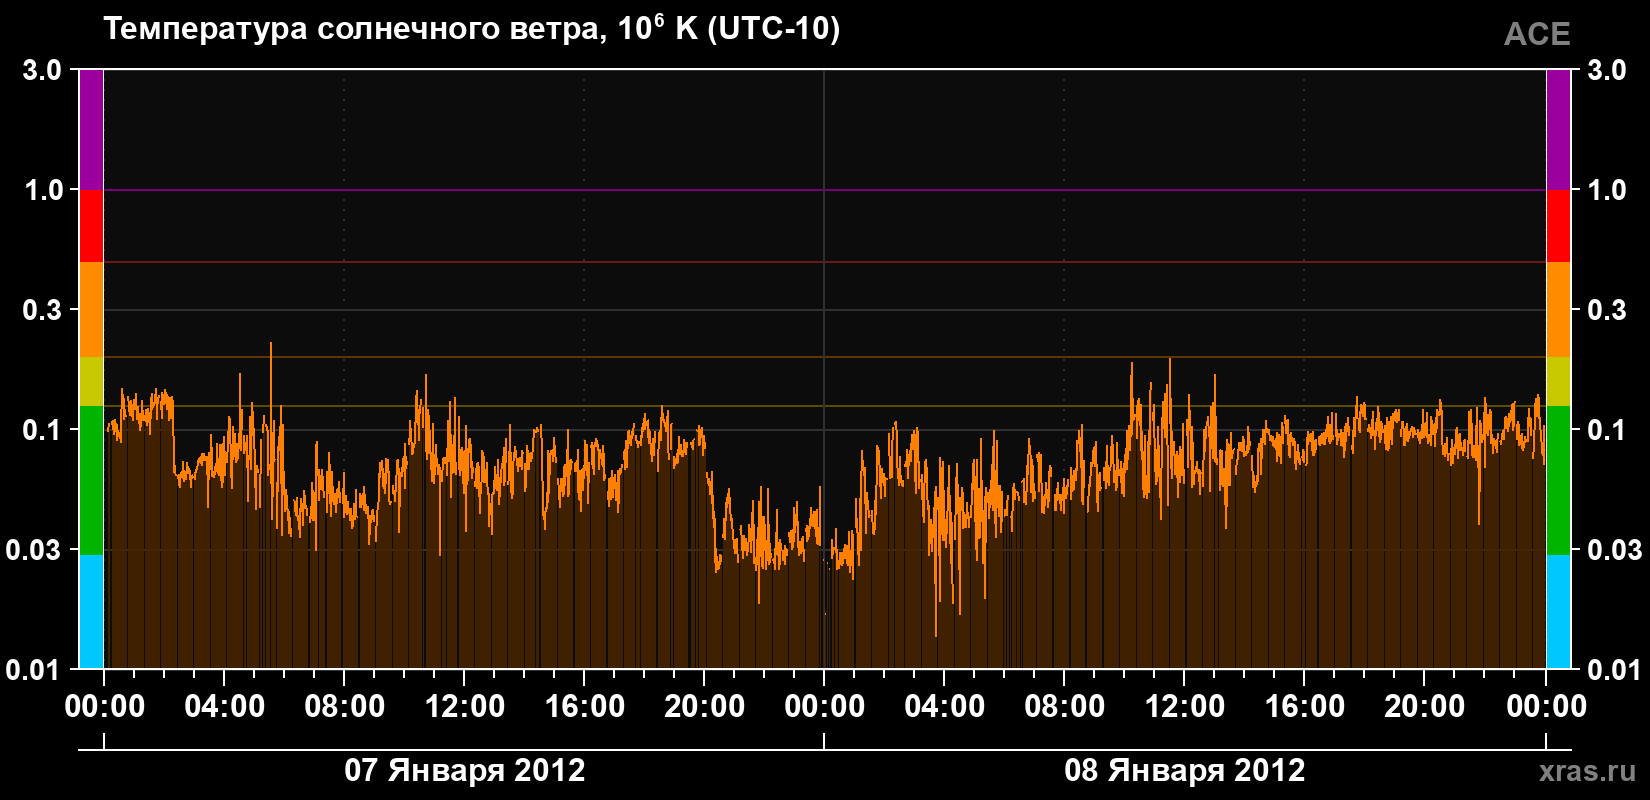Click the ACE source label
The image size is (1650, 800).
(1537, 34)
